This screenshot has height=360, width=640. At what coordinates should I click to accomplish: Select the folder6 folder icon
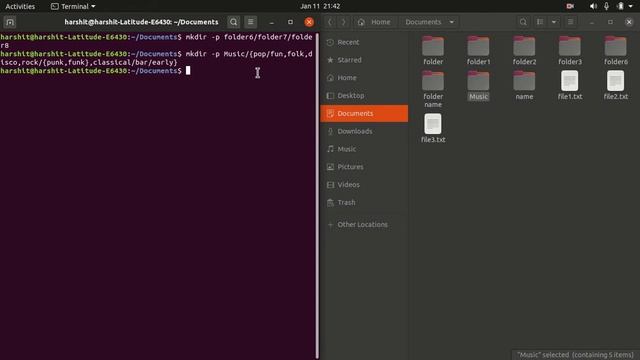(x=616, y=46)
